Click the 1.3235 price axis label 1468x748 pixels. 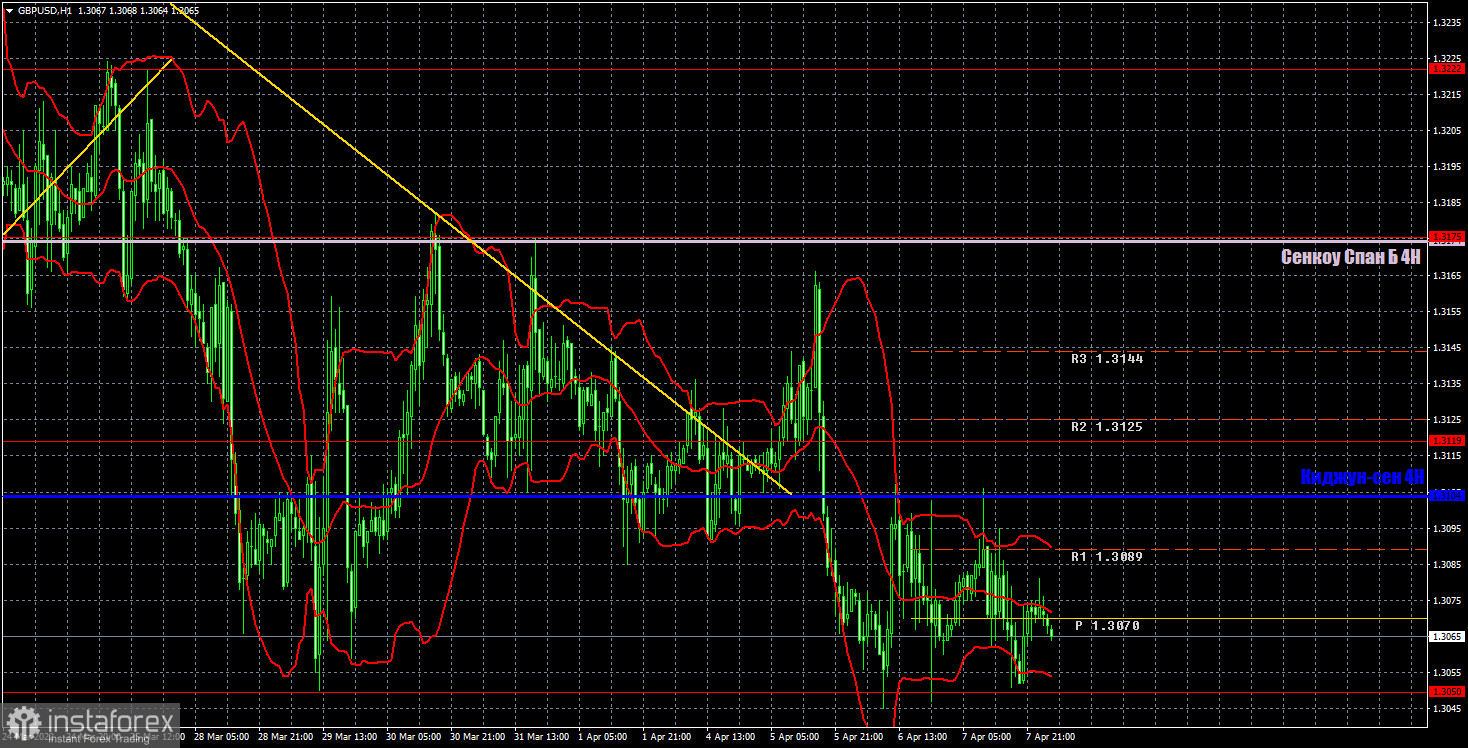(x=1447, y=22)
